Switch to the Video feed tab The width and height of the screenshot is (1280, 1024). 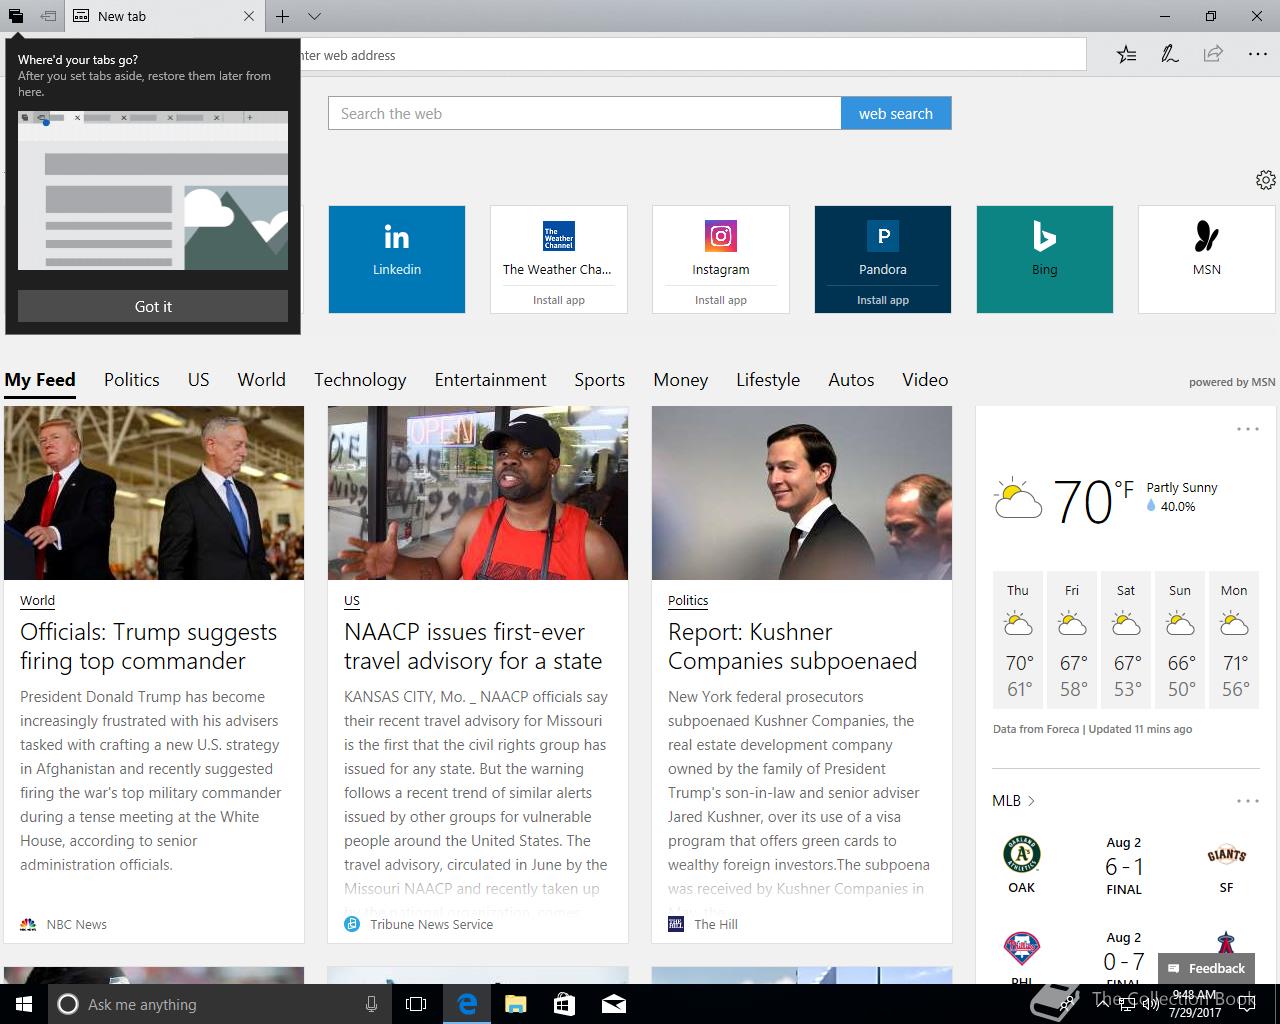(x=925, y=380)
